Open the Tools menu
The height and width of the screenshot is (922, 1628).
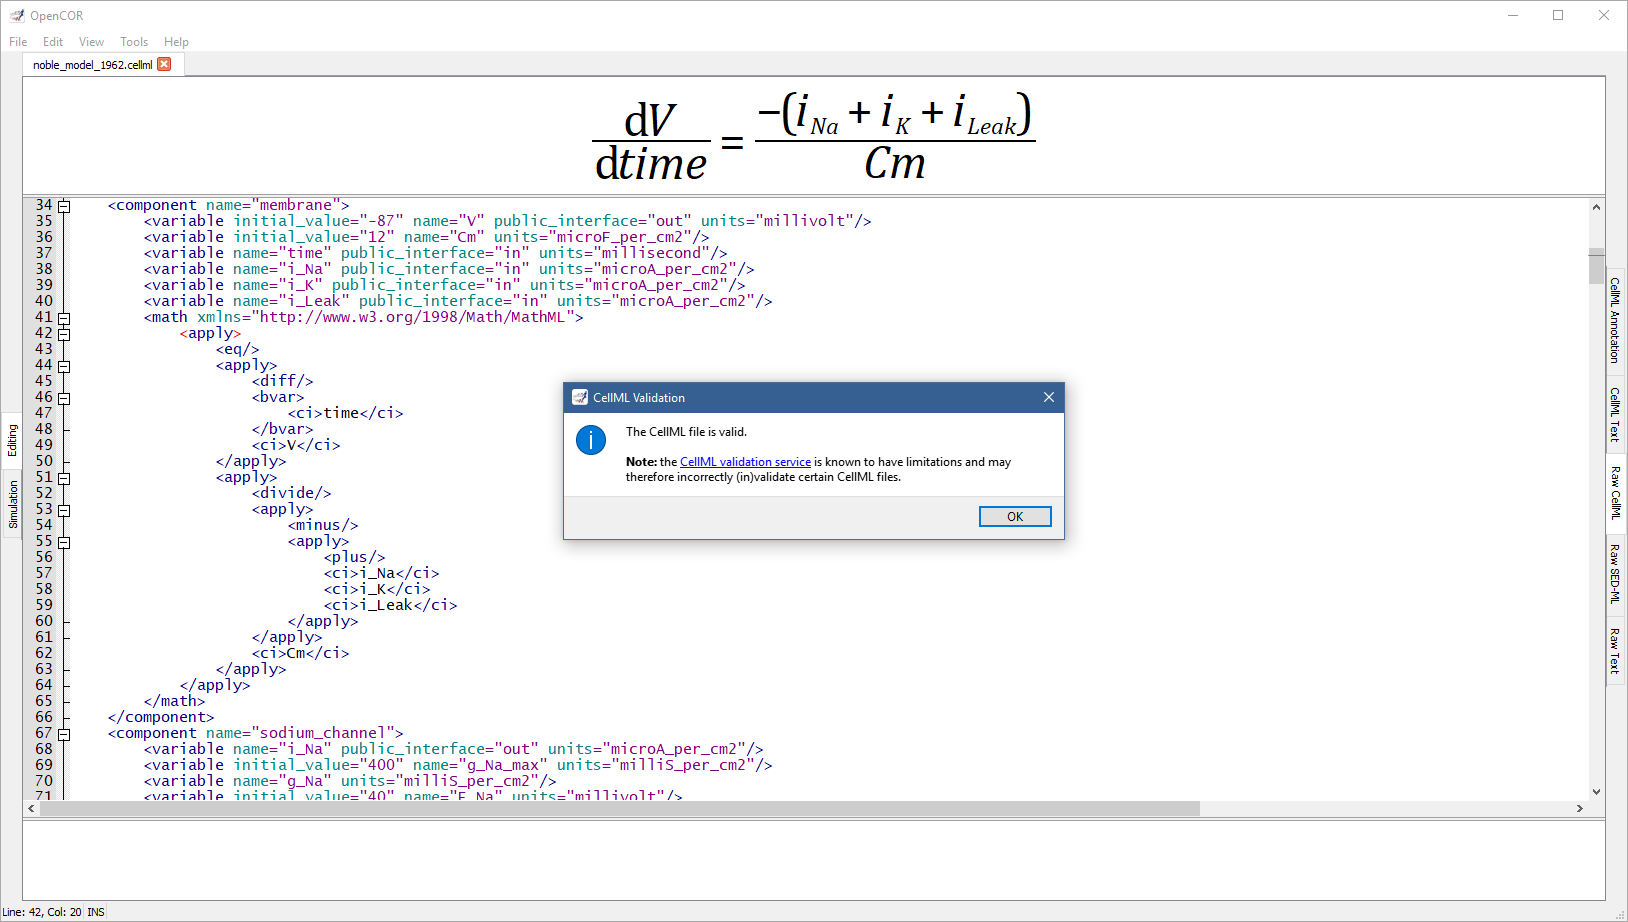click(134, 42)
